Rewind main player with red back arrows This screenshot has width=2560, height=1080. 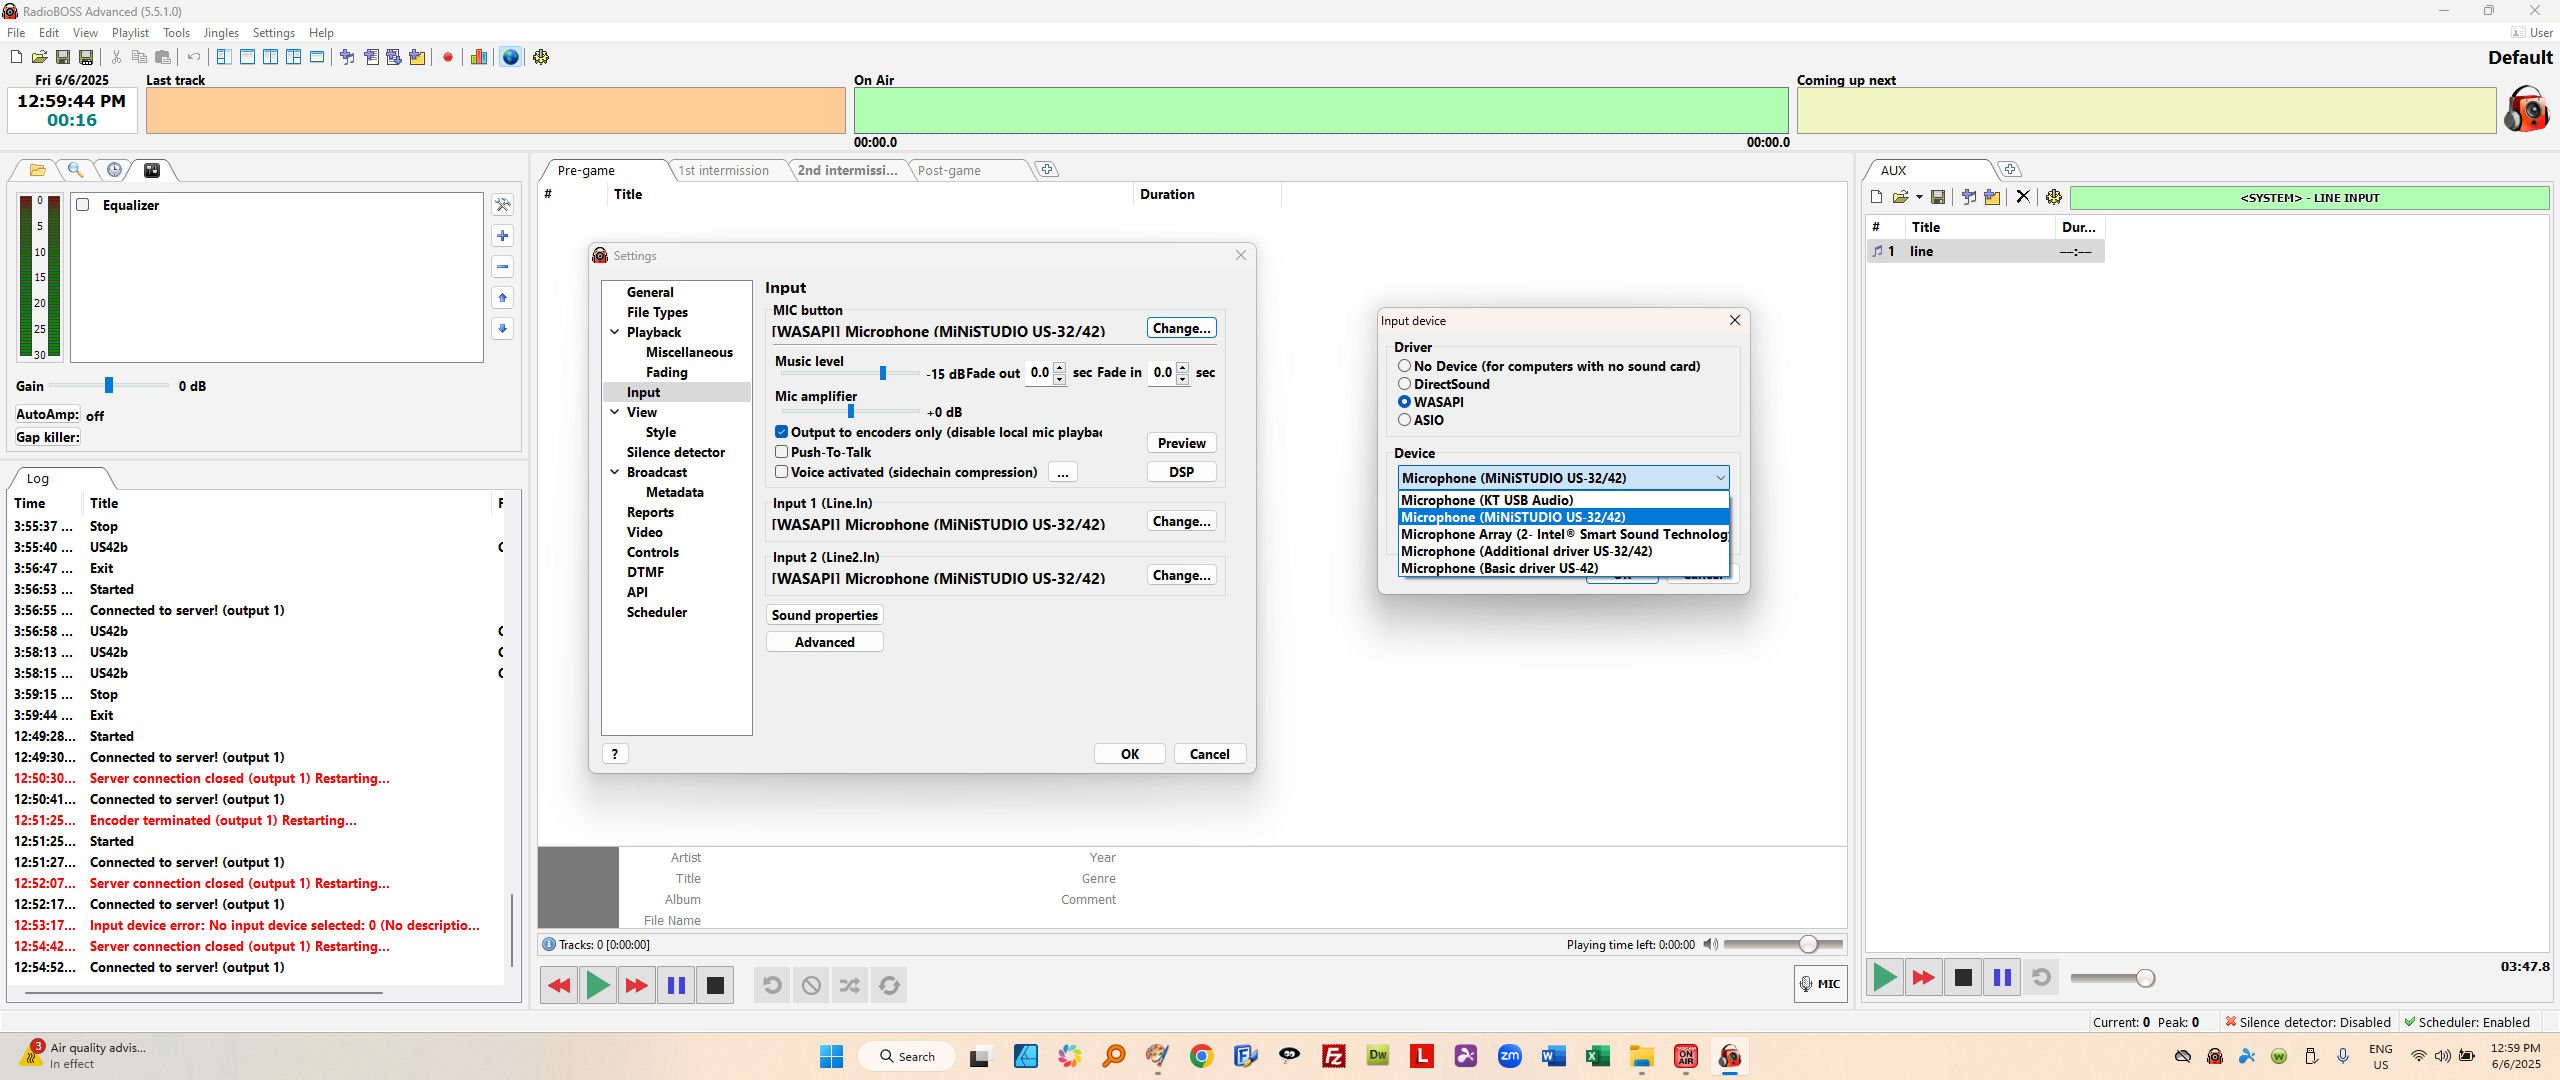click(559, 985)
